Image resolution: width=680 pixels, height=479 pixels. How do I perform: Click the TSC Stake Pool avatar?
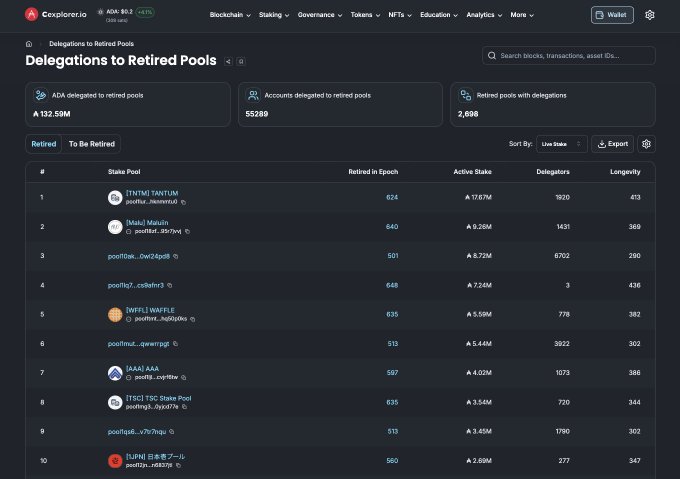pos(115,402)
